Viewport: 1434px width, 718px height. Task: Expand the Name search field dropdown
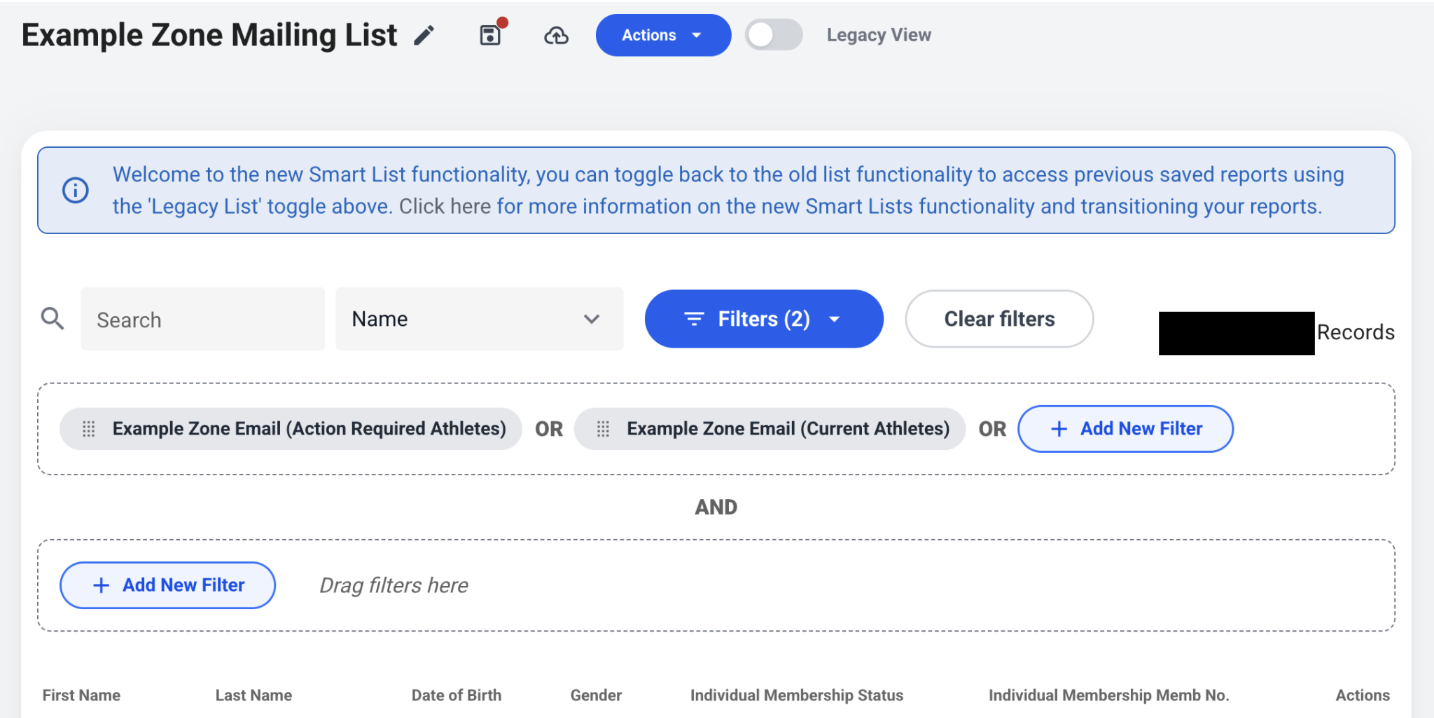[x=479, y=319]
